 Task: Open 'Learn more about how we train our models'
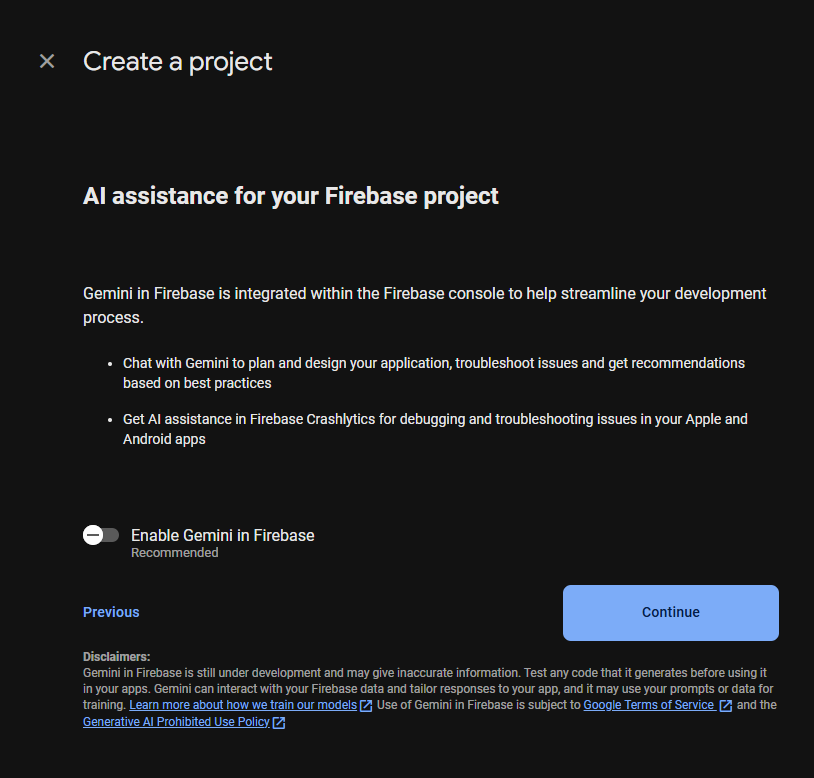243,705
